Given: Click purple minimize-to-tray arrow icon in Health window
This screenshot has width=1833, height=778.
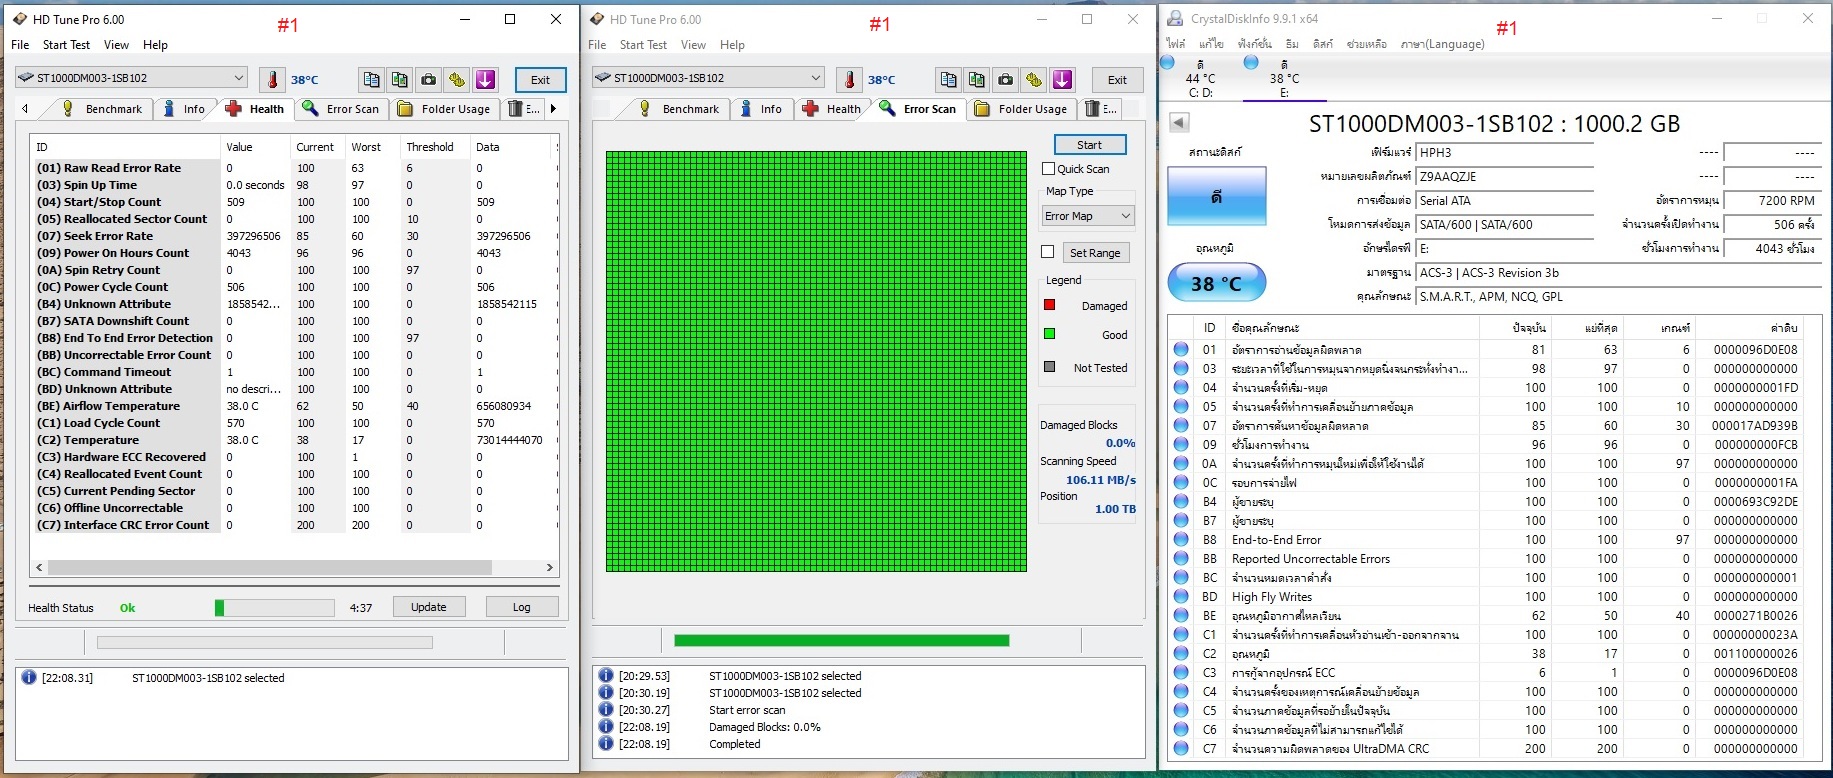Looking at the screenshot, I should coord(486,79).
